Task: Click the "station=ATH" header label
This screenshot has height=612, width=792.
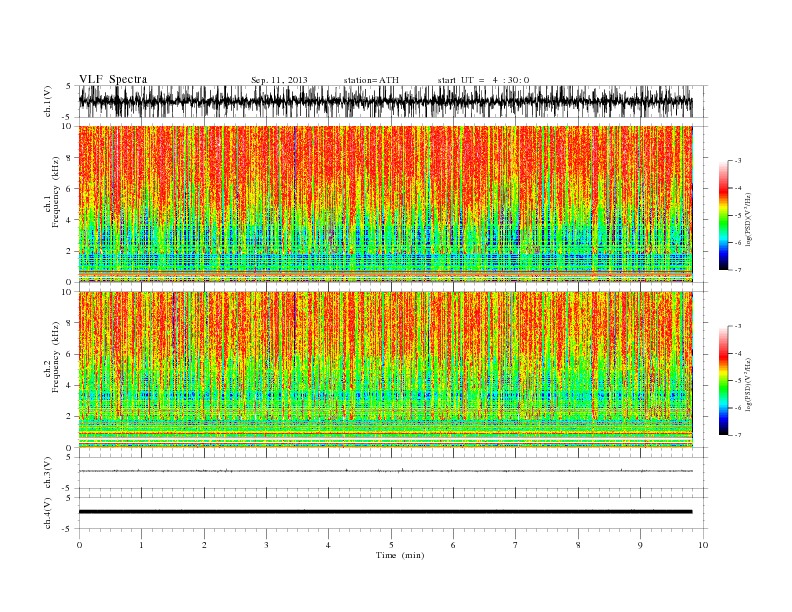Action: point(371,80)
